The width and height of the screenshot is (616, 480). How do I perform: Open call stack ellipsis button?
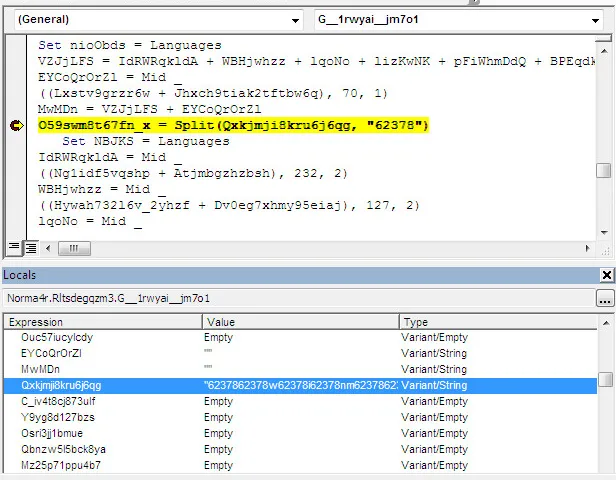click(x=605, y=299)
